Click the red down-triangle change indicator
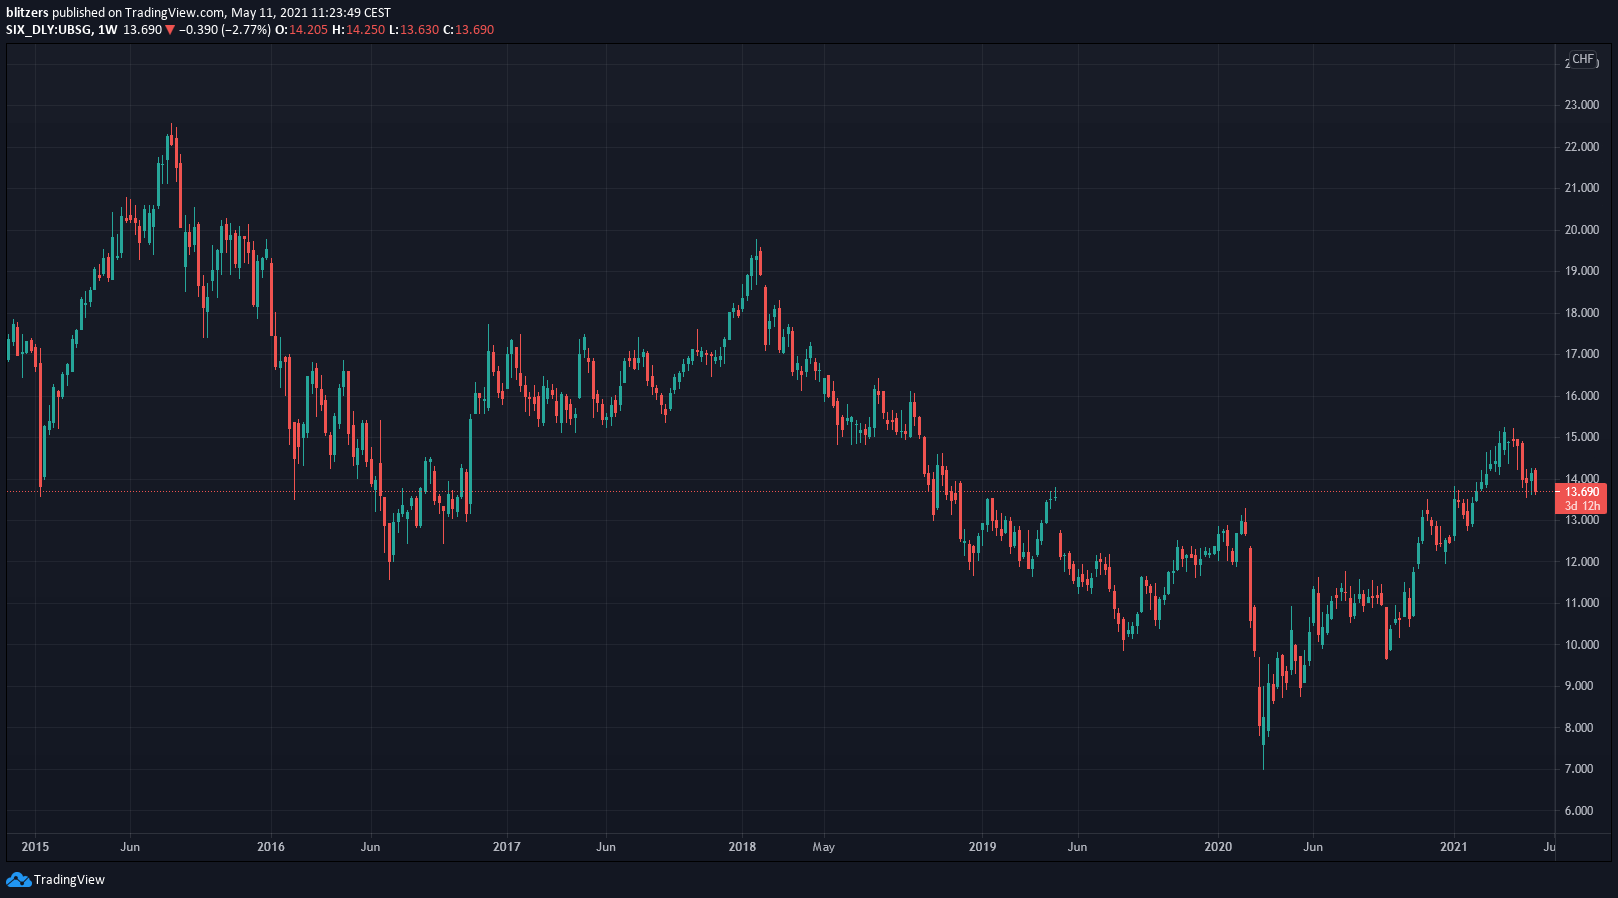Image resolution: width=1618 pixels, height=898 pixels. coord(170,30)
